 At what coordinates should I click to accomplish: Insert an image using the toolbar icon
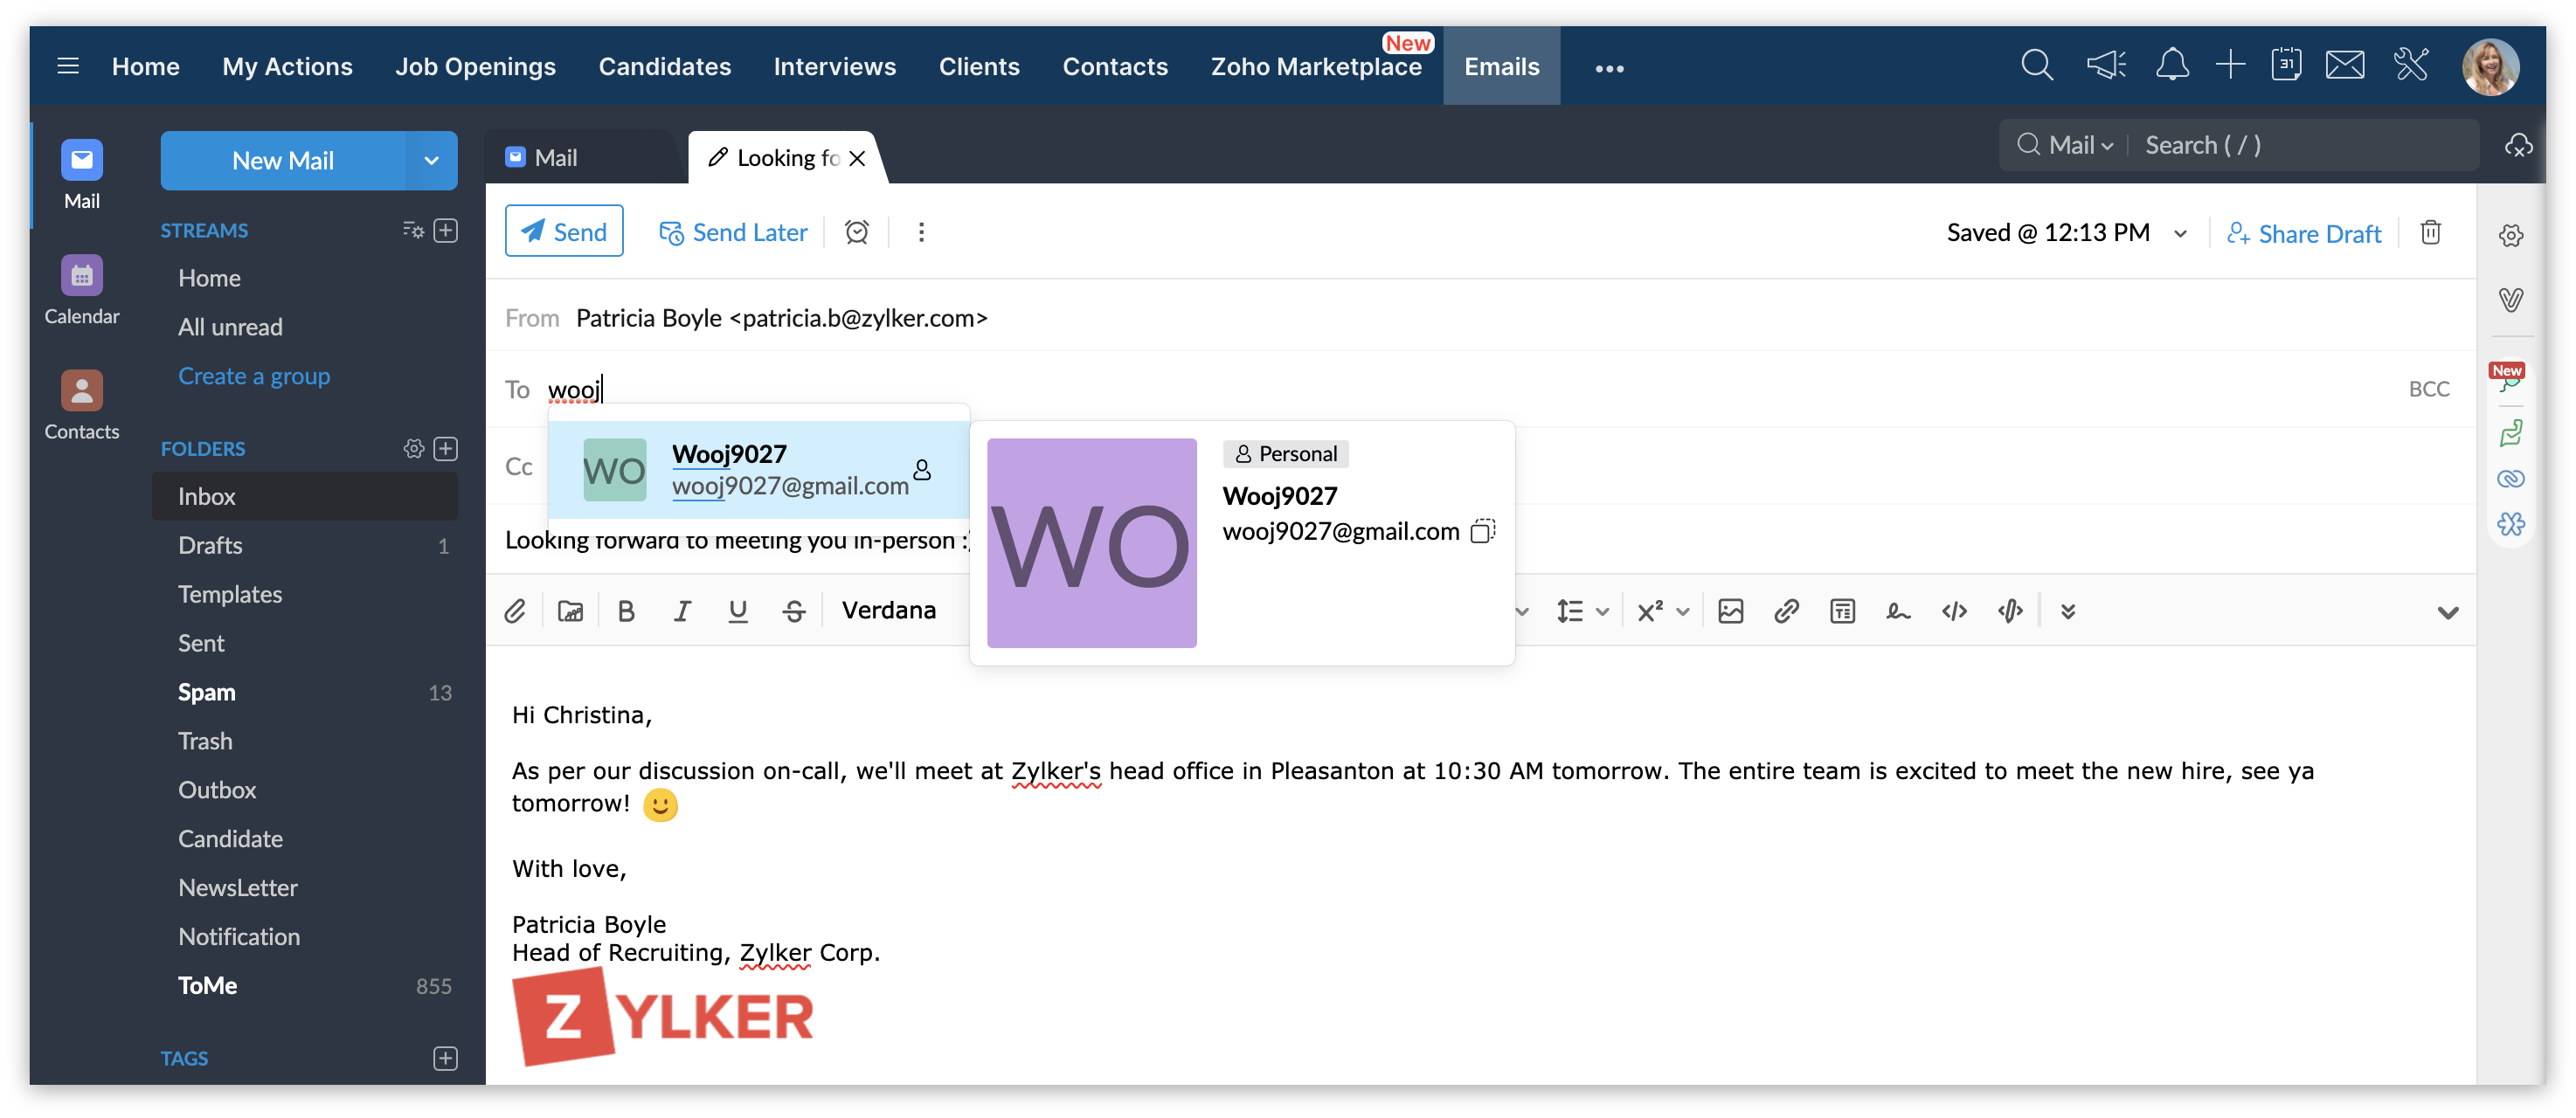(x=1730, y=611)
